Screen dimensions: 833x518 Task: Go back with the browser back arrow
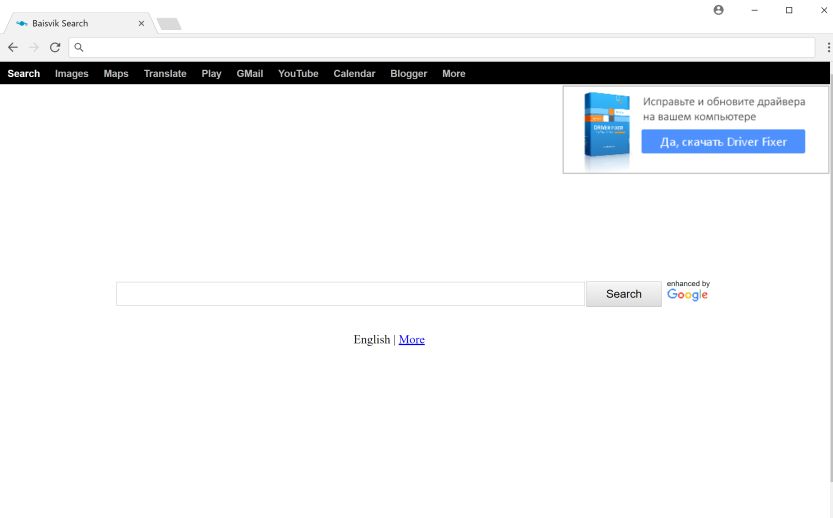click(13, 47)
